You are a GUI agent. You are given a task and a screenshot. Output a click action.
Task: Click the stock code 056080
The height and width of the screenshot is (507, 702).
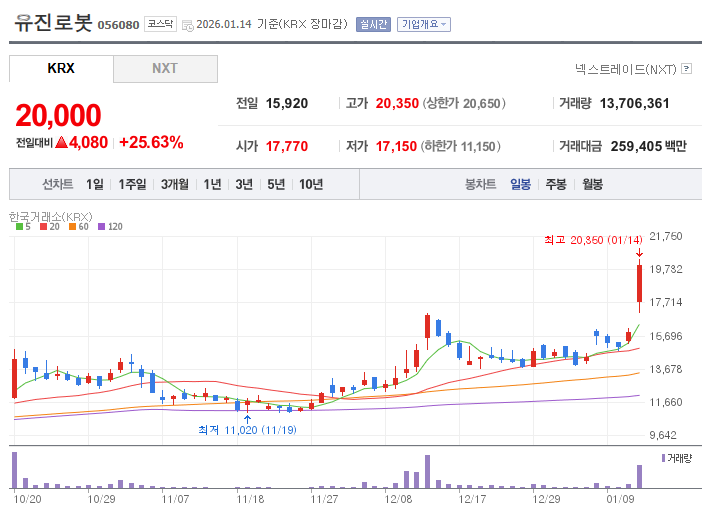pyautogui.click(x=118, y=25)
